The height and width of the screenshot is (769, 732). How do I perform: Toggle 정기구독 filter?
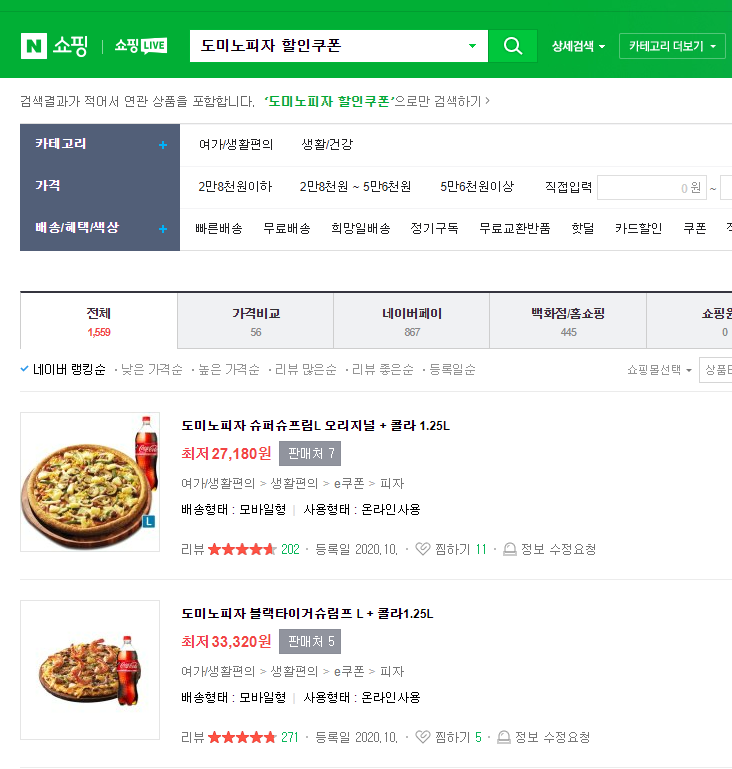pyautogui.click(x=434, y=228)
